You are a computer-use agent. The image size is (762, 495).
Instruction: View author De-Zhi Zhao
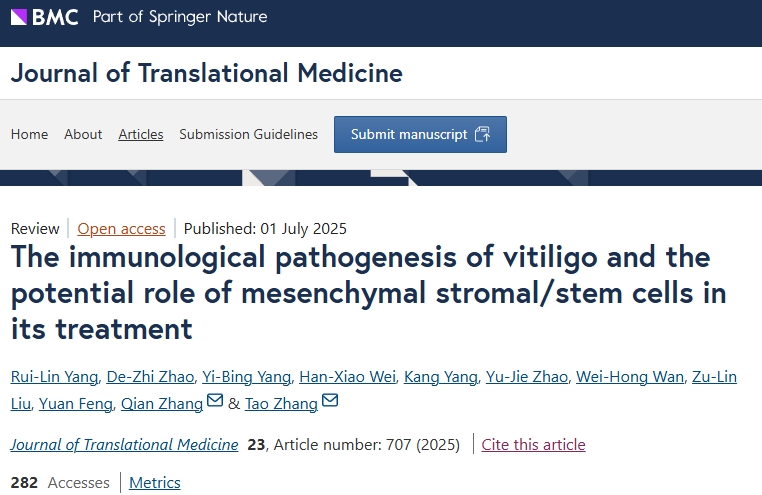coord(150,377)
